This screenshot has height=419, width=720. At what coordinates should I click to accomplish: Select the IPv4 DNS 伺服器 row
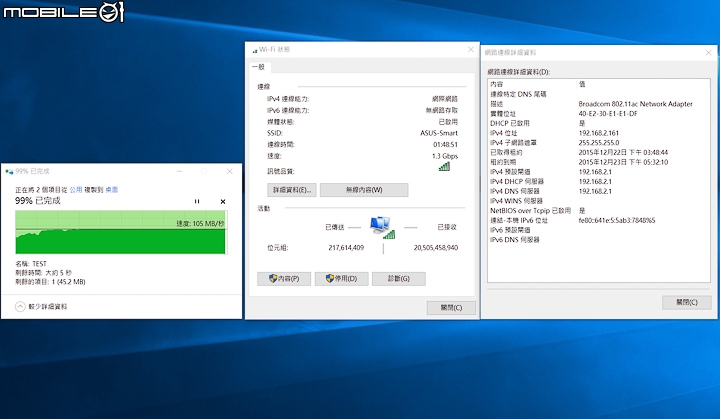599,191
